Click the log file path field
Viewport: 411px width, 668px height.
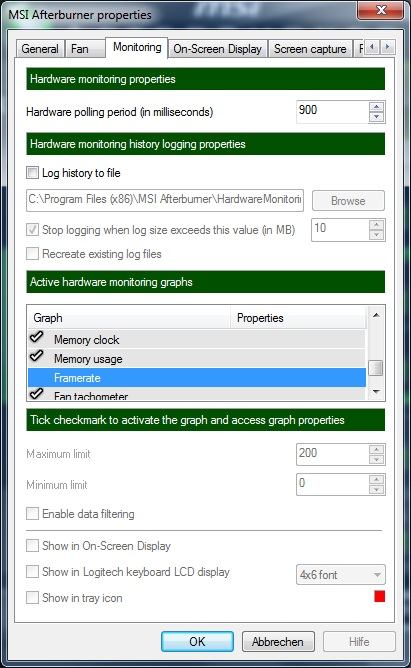[165, 200]
